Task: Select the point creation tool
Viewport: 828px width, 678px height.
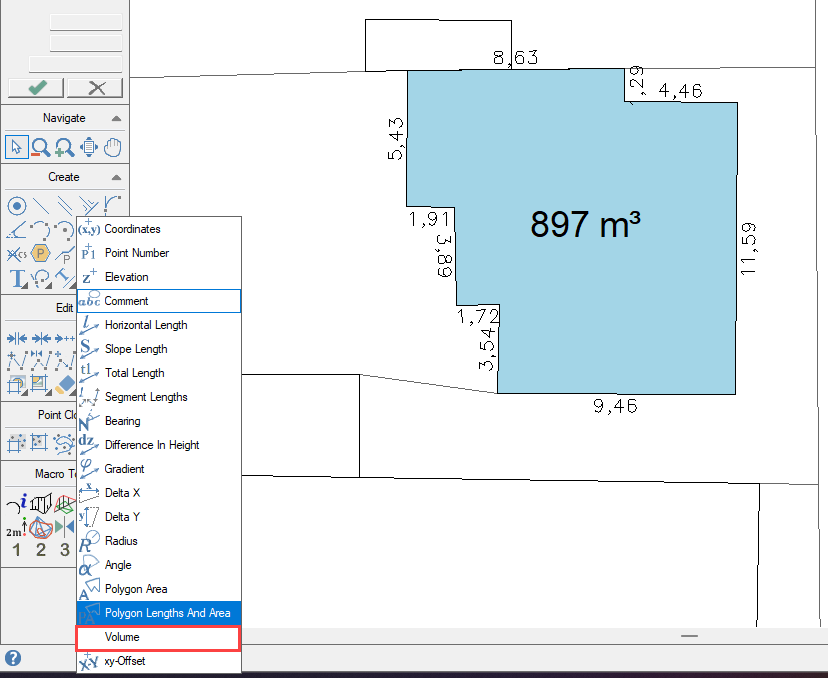Action: point(16,206)
